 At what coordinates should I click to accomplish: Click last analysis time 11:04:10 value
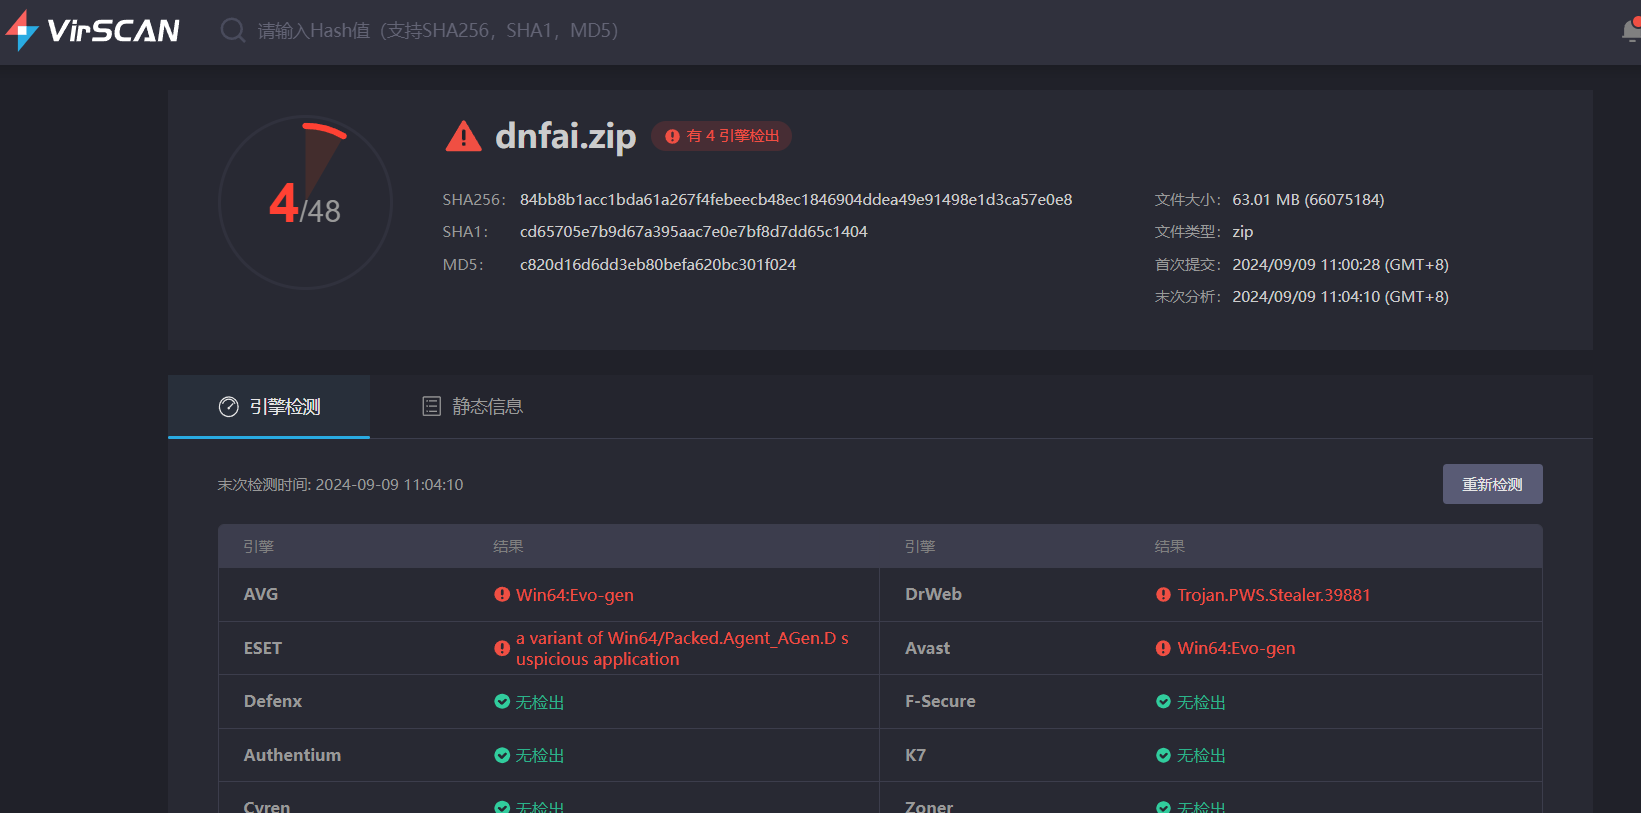(x=1340, y=297)
